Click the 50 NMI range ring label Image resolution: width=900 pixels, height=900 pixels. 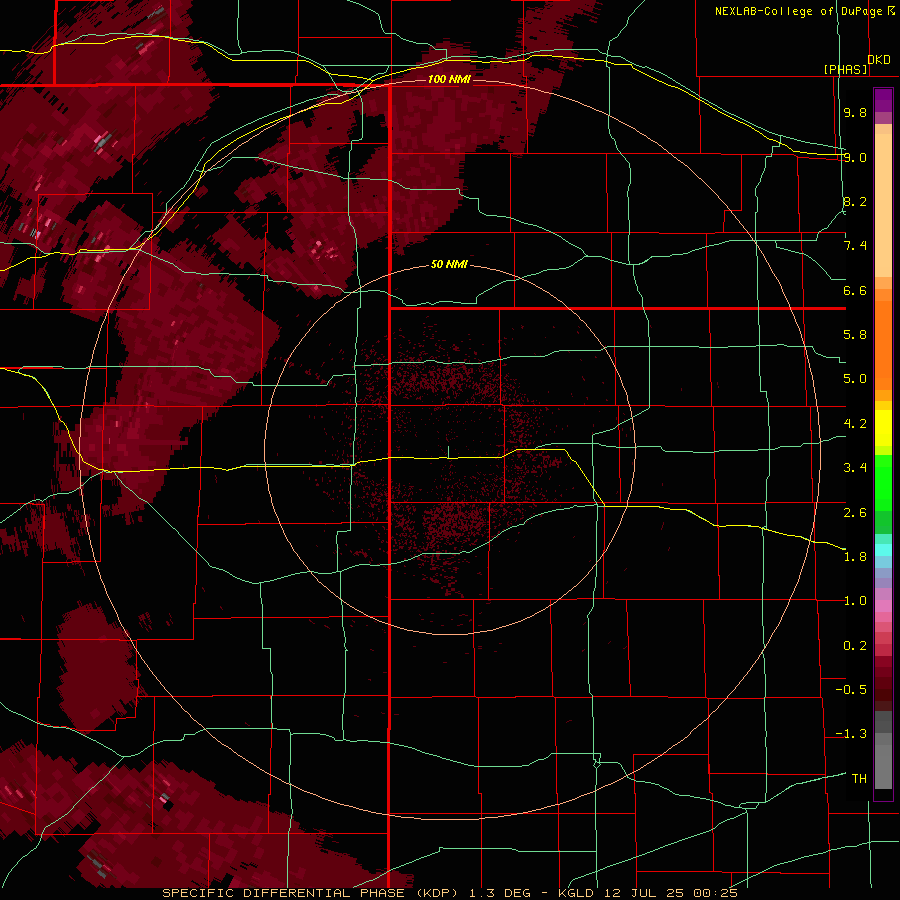pyautogui.click(x=449, y=264)
